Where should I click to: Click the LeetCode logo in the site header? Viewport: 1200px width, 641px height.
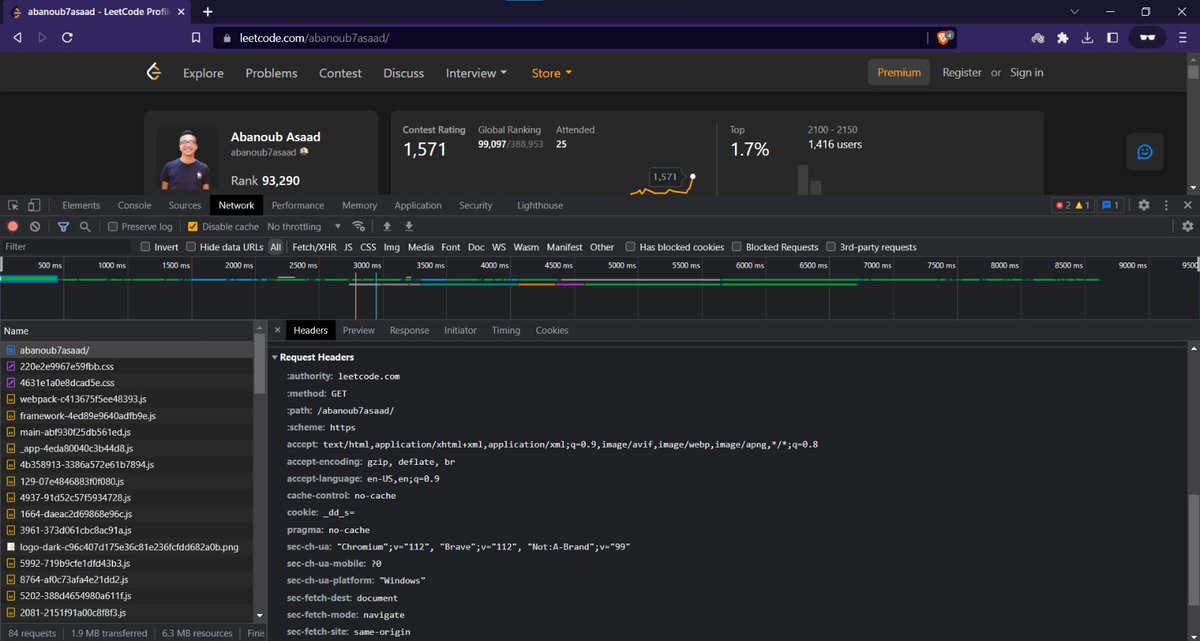pyautogui.click(x=153, y=72)
